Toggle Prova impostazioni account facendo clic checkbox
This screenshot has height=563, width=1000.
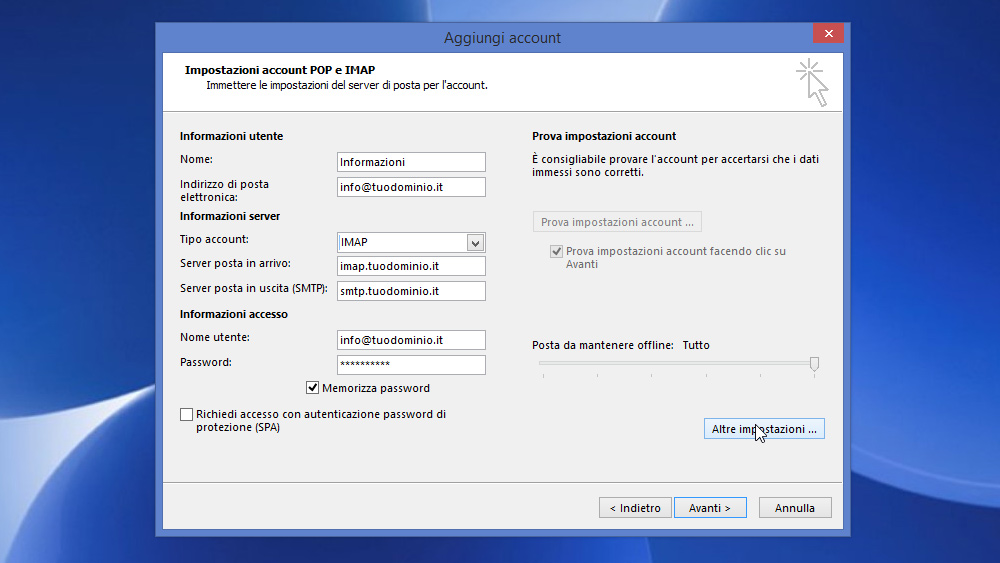(x=556, y=251)
